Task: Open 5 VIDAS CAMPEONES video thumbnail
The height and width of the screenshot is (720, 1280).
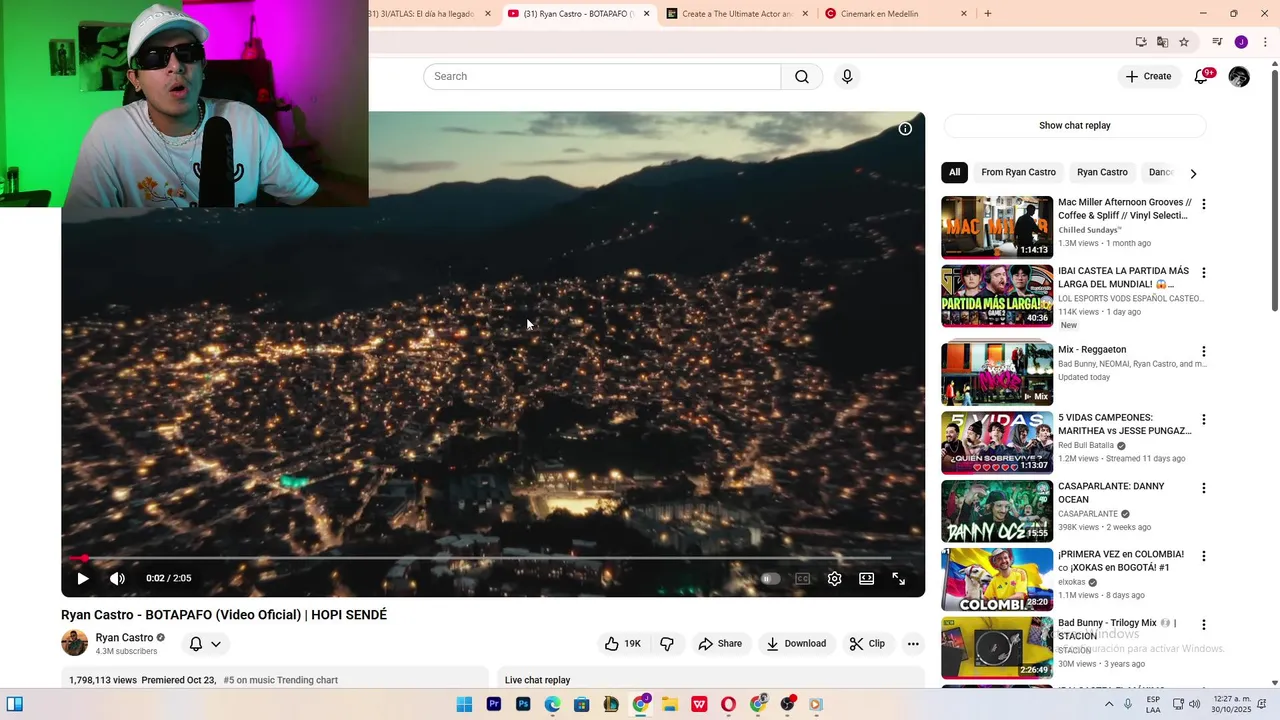Action: point(997,442)
